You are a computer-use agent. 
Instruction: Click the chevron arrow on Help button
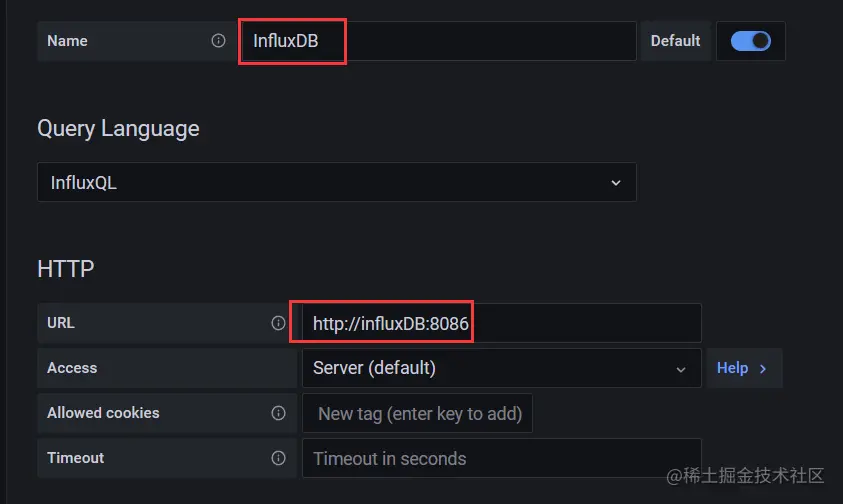click(763, 368)
